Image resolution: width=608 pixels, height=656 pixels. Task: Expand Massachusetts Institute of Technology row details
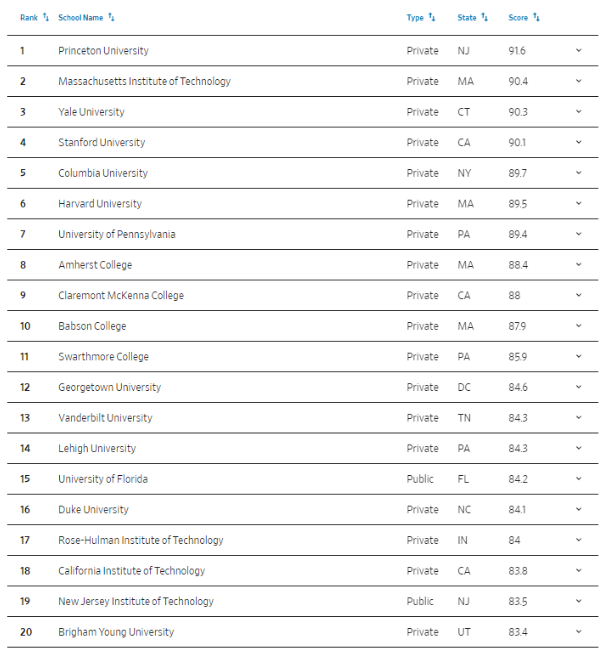578,81
